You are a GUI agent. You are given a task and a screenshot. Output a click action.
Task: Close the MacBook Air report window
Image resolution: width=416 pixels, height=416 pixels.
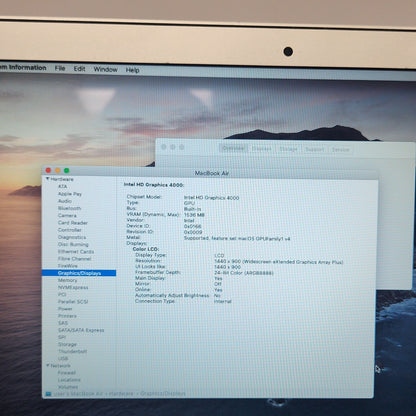48,170
